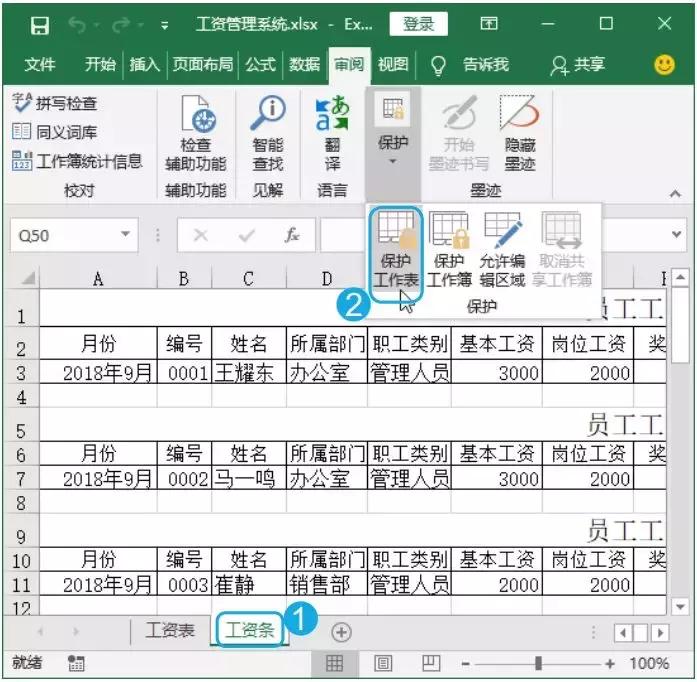
Task: Click the zoom in plus button
Action: tap(610, 664)
